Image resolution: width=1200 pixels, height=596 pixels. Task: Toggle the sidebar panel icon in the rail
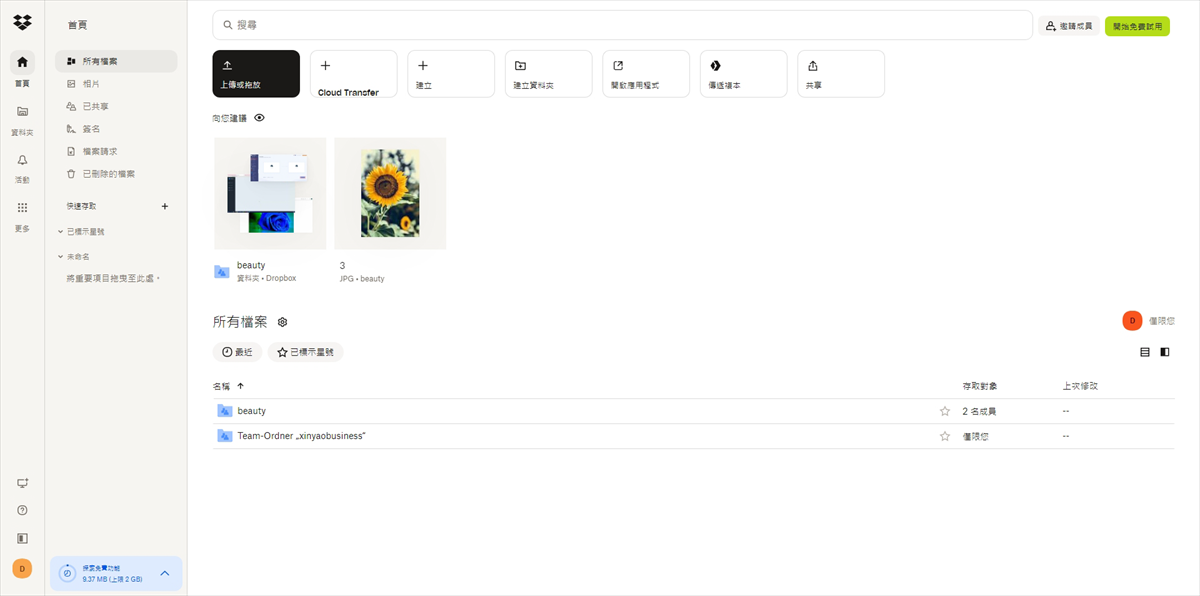coord(22,538)
